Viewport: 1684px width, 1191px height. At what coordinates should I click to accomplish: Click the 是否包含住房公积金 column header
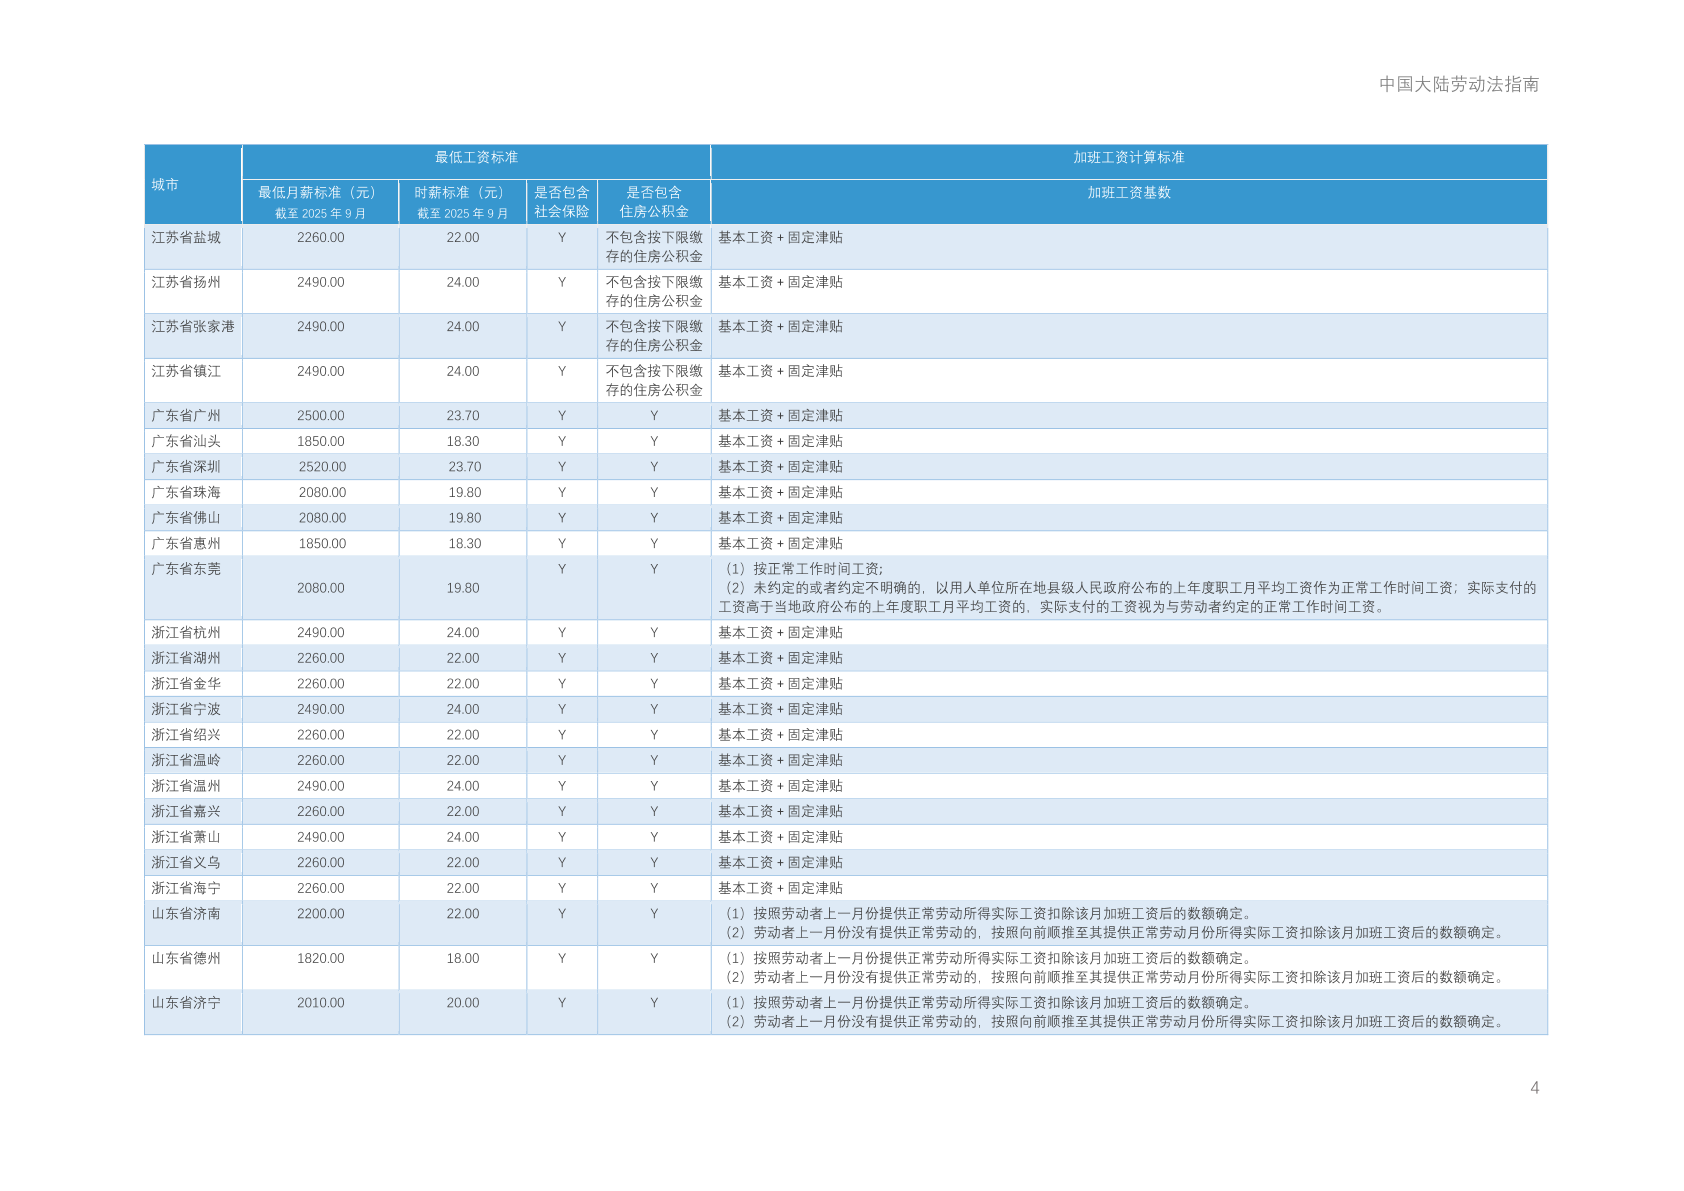click(x=653, y=202)
